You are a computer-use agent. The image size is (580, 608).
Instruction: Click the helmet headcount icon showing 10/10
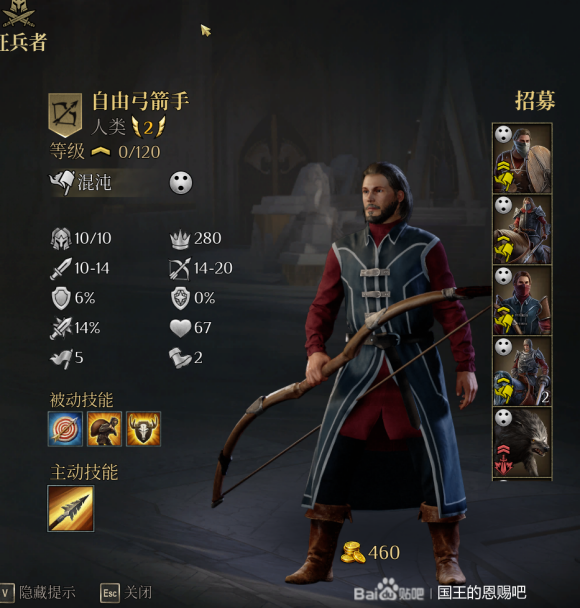[60, 238]
